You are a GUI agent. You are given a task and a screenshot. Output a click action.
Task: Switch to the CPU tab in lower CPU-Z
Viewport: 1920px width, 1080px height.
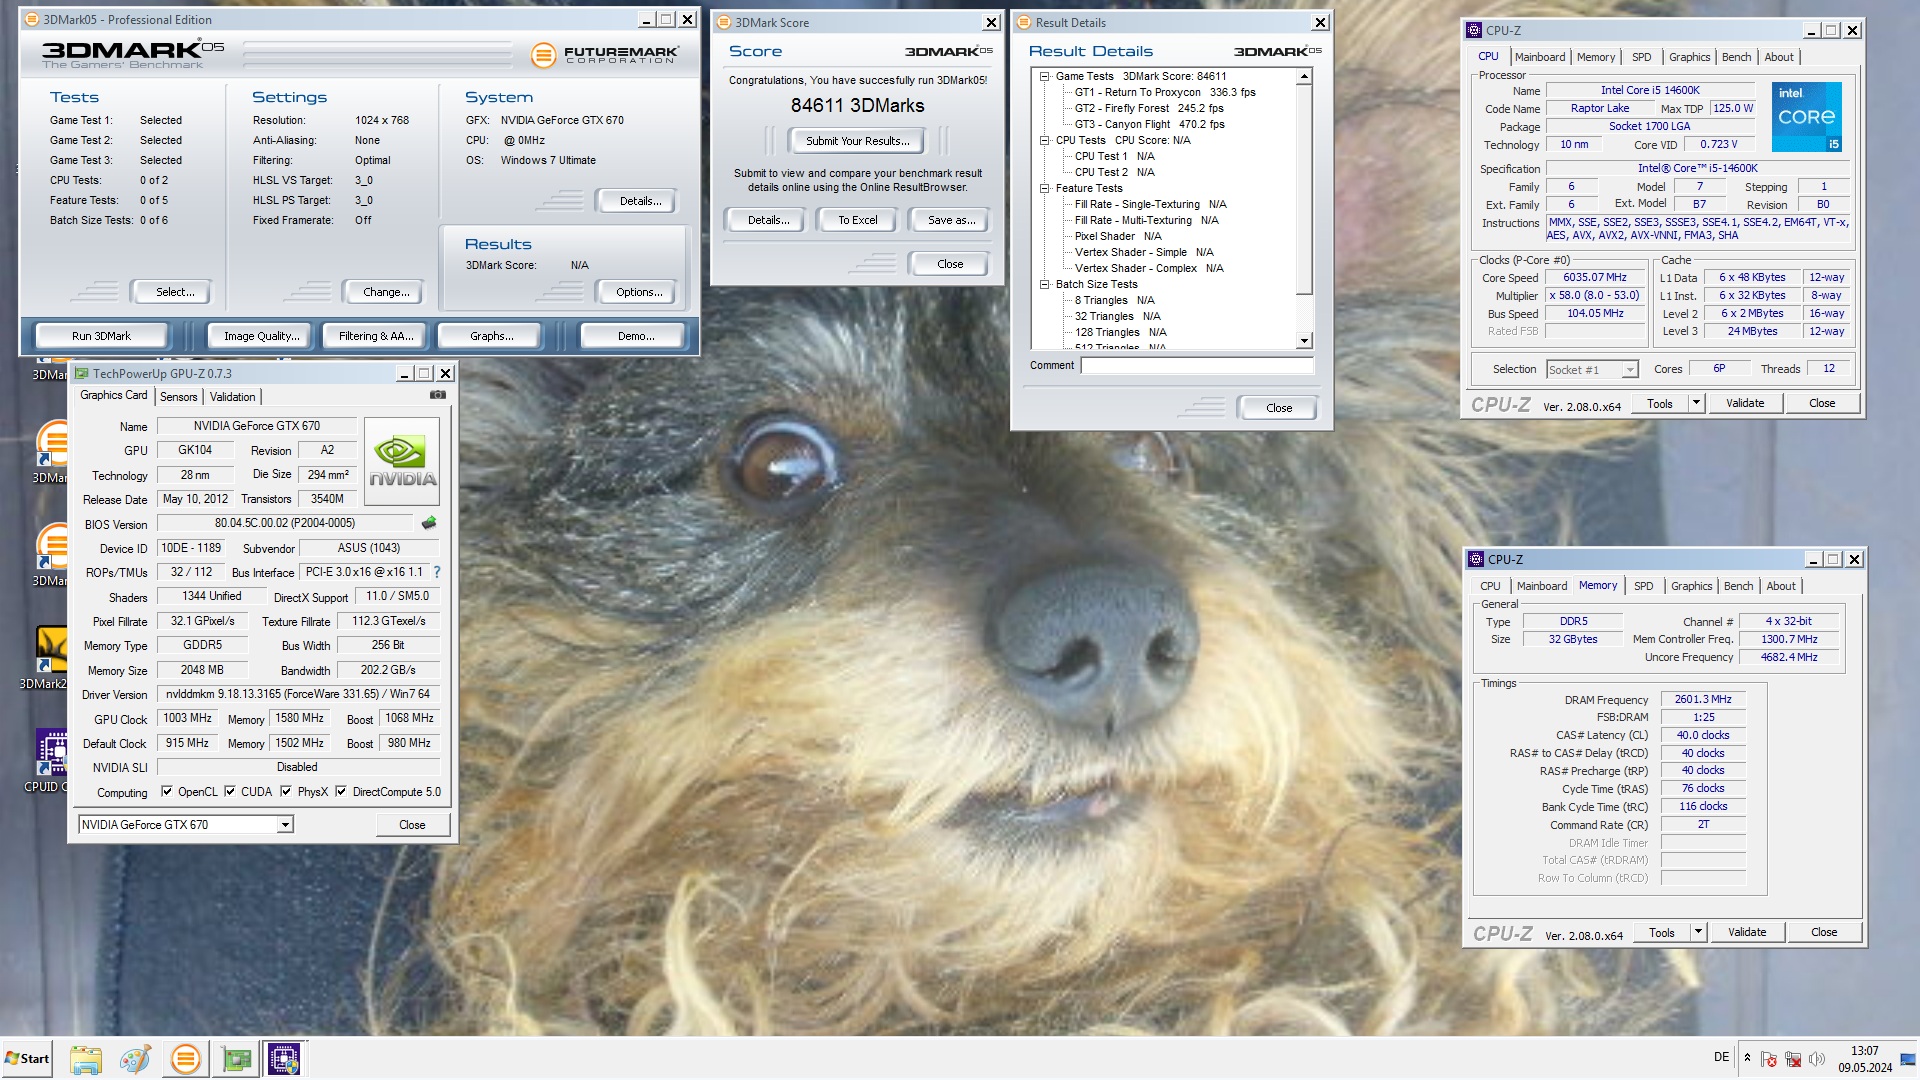[1490, 586]
